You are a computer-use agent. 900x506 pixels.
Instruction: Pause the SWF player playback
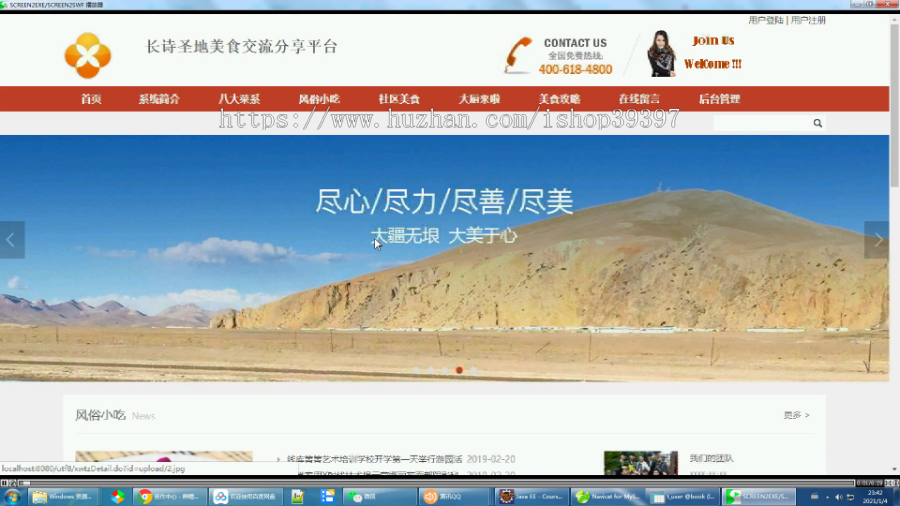[x=5, y=483]
